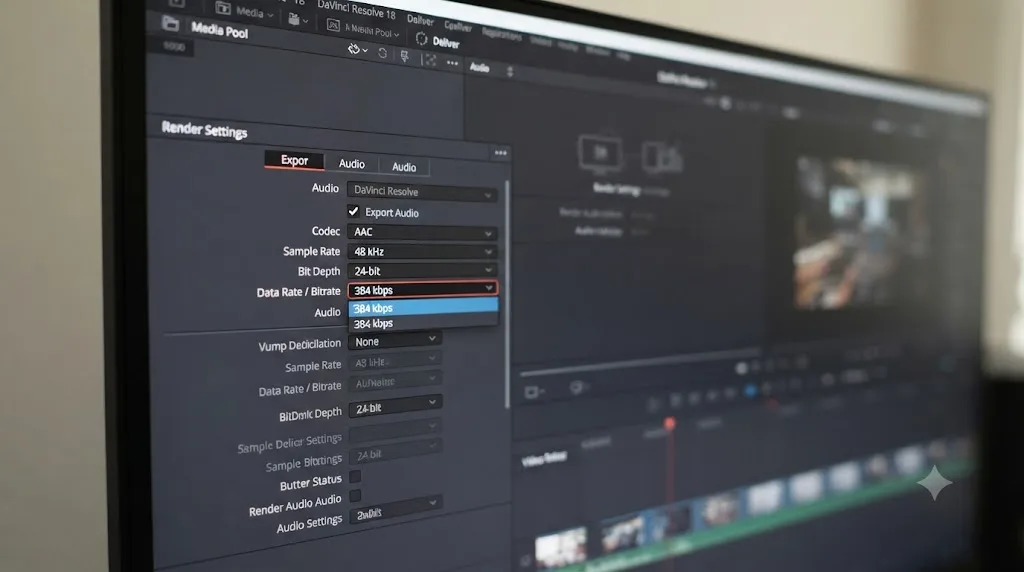Toggle the Export Audio checkbox
1024x572 pixels.
click(353, 211)
